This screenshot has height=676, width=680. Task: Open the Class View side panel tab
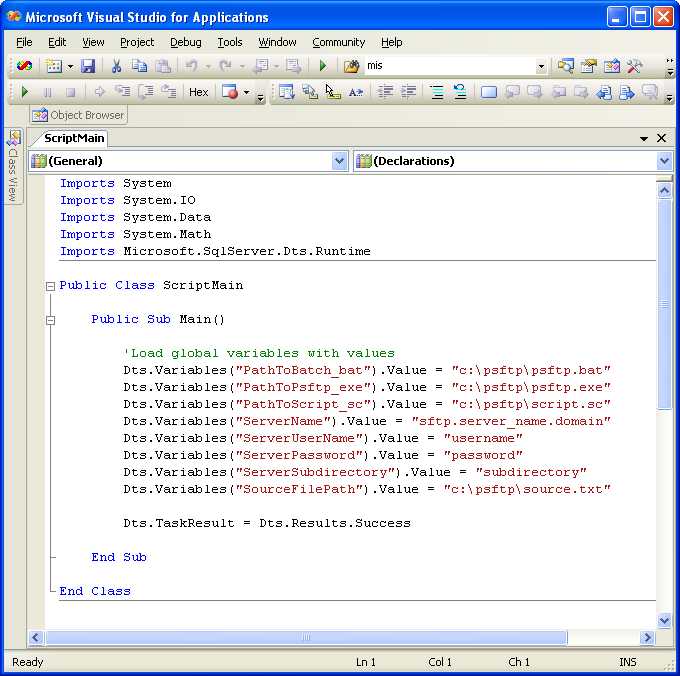(x=13, y=166)
